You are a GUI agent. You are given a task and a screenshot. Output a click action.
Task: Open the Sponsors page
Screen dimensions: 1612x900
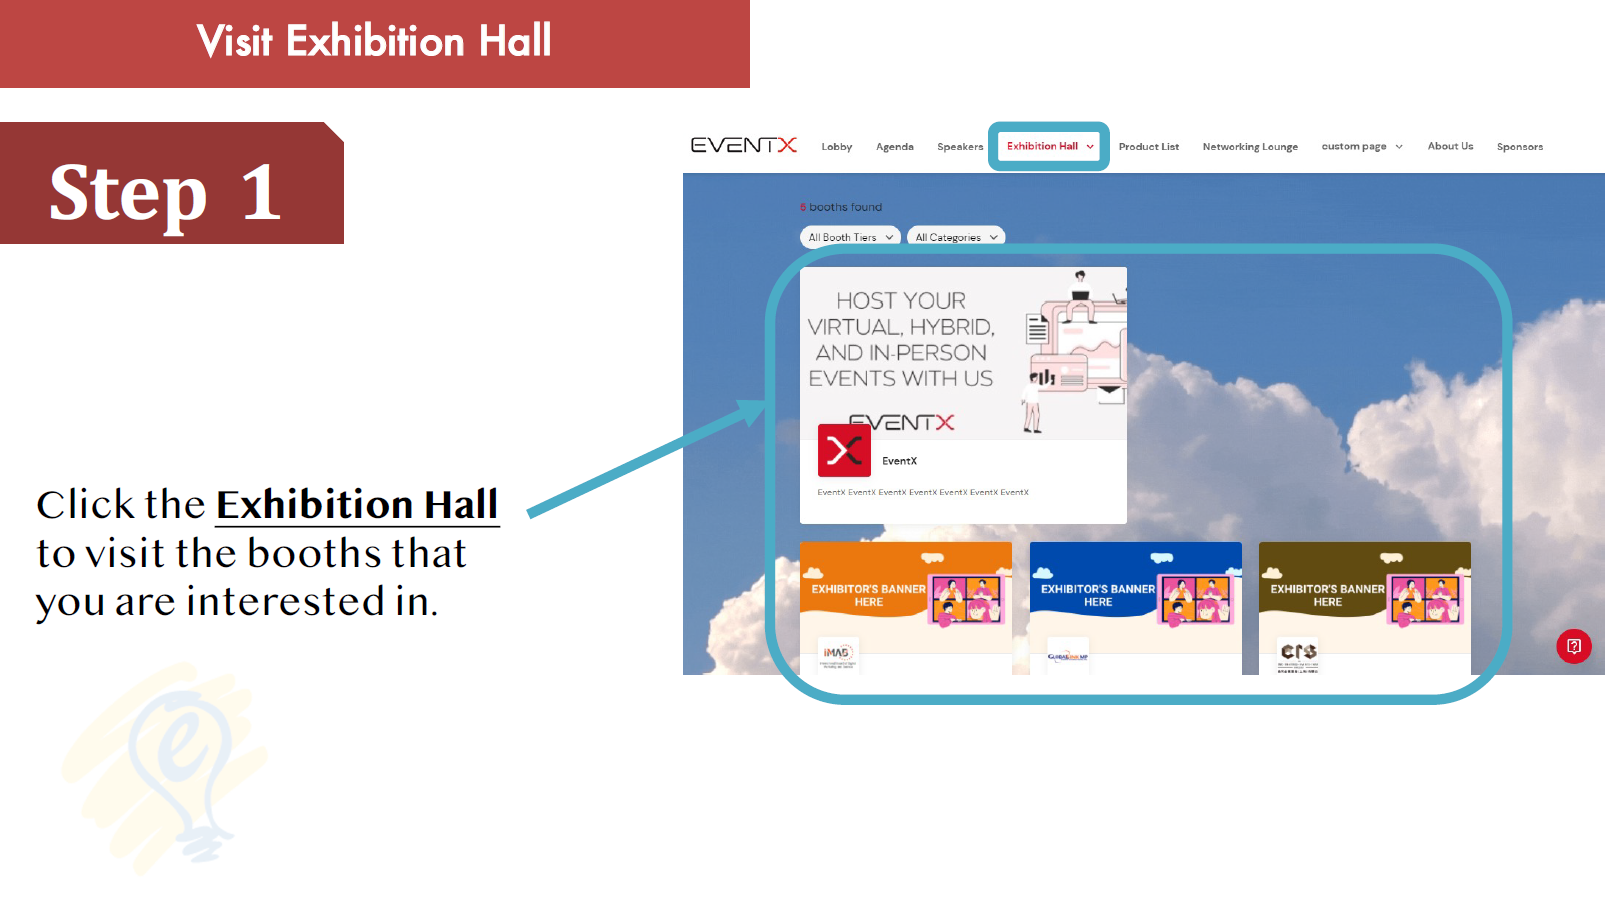tap(1519, 147)
